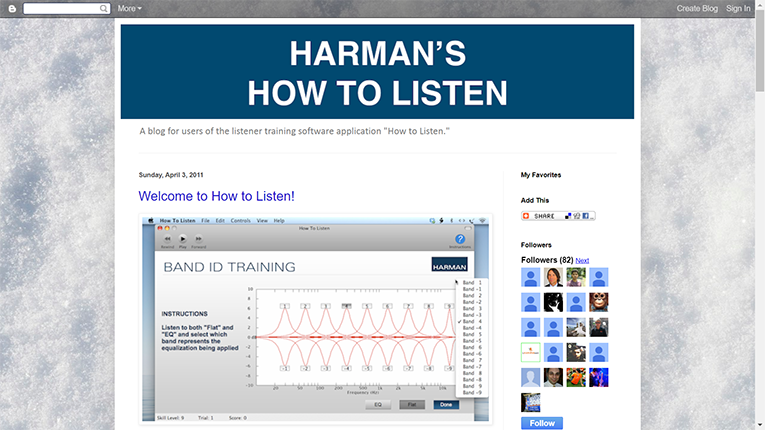Open the blue sign photo follower avatar

[x=530, y=402]
